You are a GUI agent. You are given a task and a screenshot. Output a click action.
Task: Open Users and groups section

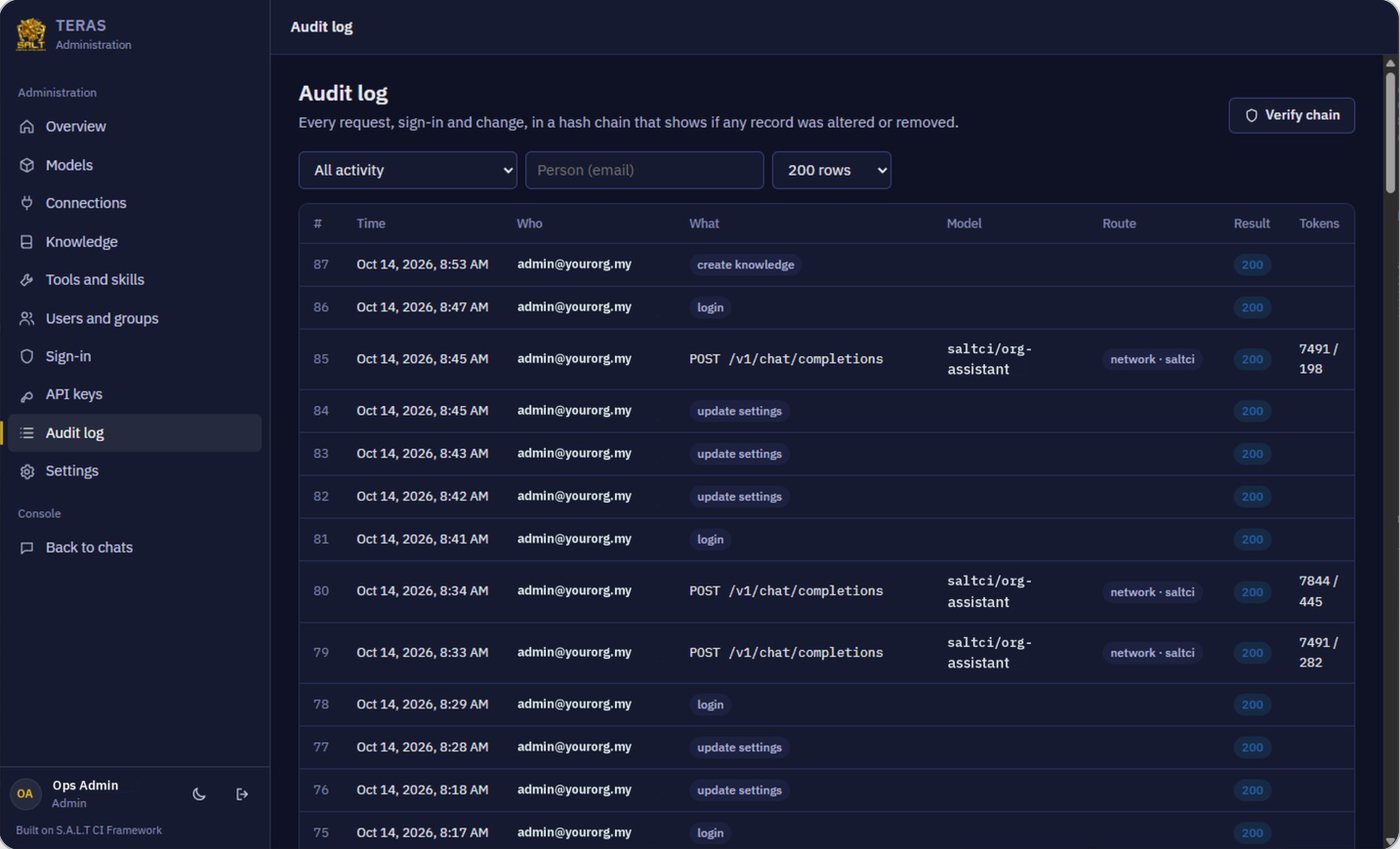134,318
